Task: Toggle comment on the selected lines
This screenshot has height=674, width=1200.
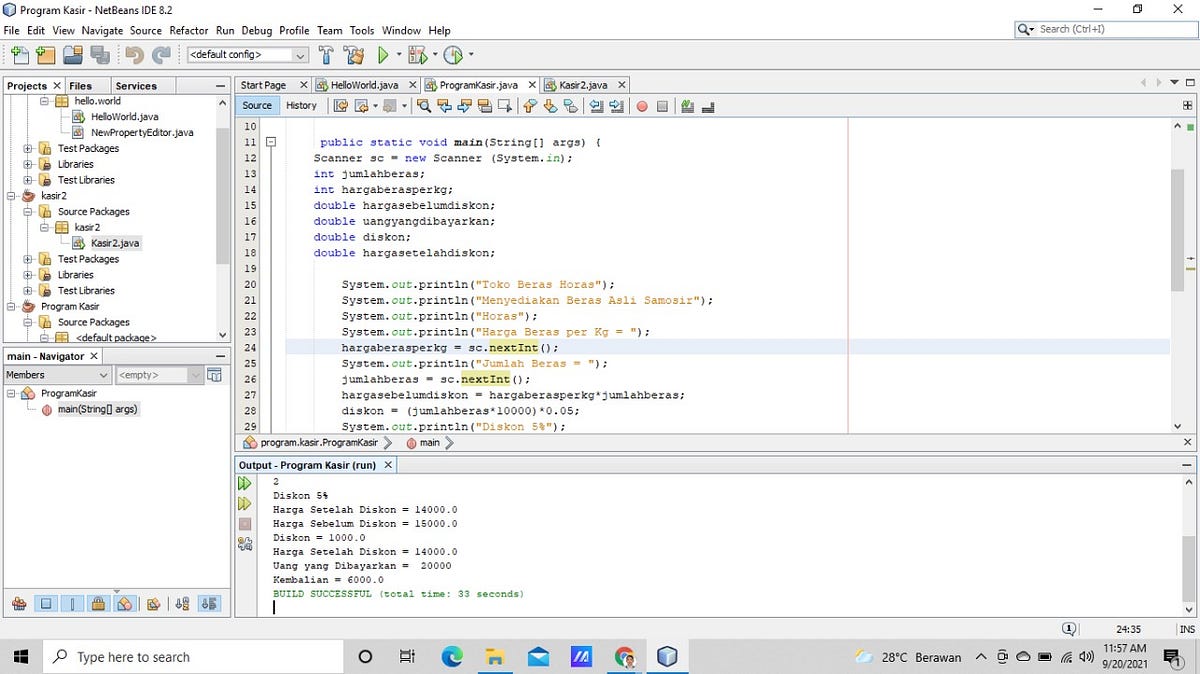Action: tap(686, 105)
